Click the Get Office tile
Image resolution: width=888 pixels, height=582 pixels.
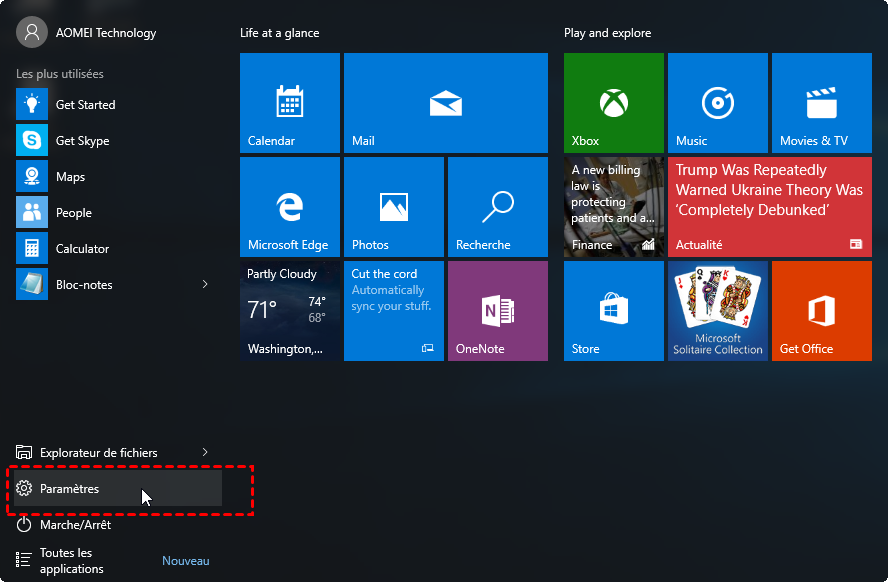click(x=821, y=311)
